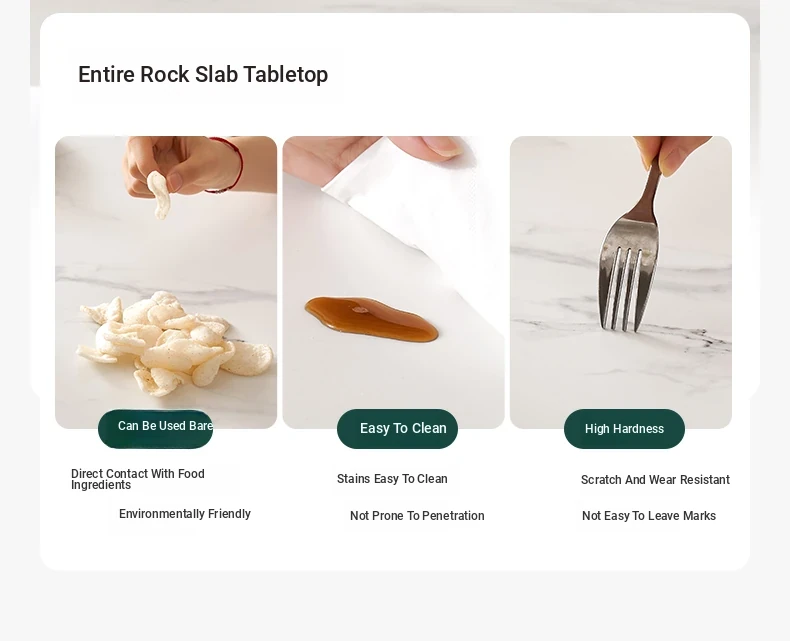Image resolution: width=790 pixels, height=641 pixels.
Task: Click the 'Environmentally Friendly' text
Action: coord(185,514)
